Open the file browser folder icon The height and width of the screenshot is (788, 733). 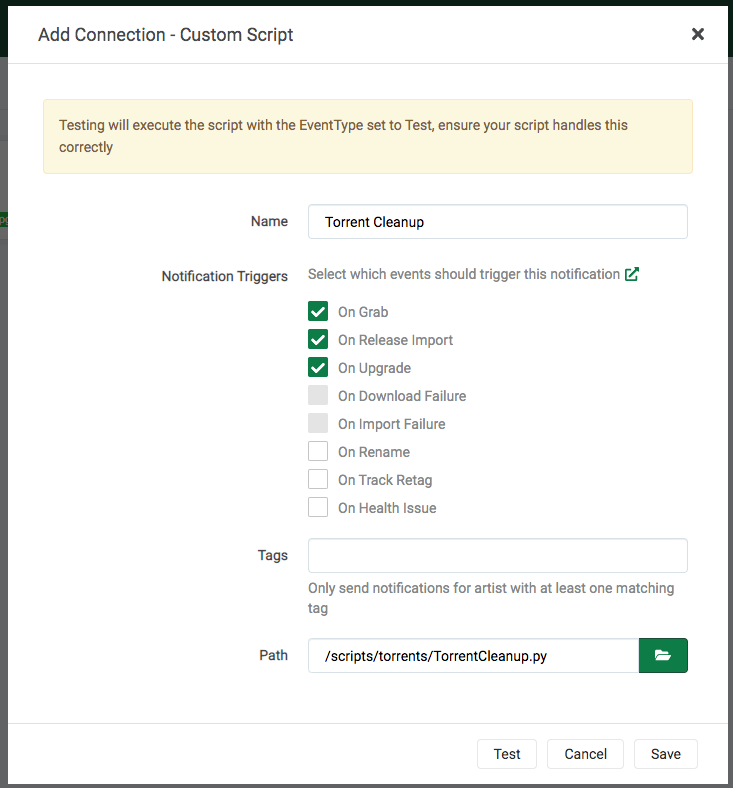pyautogui.click(x=662, y=656)
